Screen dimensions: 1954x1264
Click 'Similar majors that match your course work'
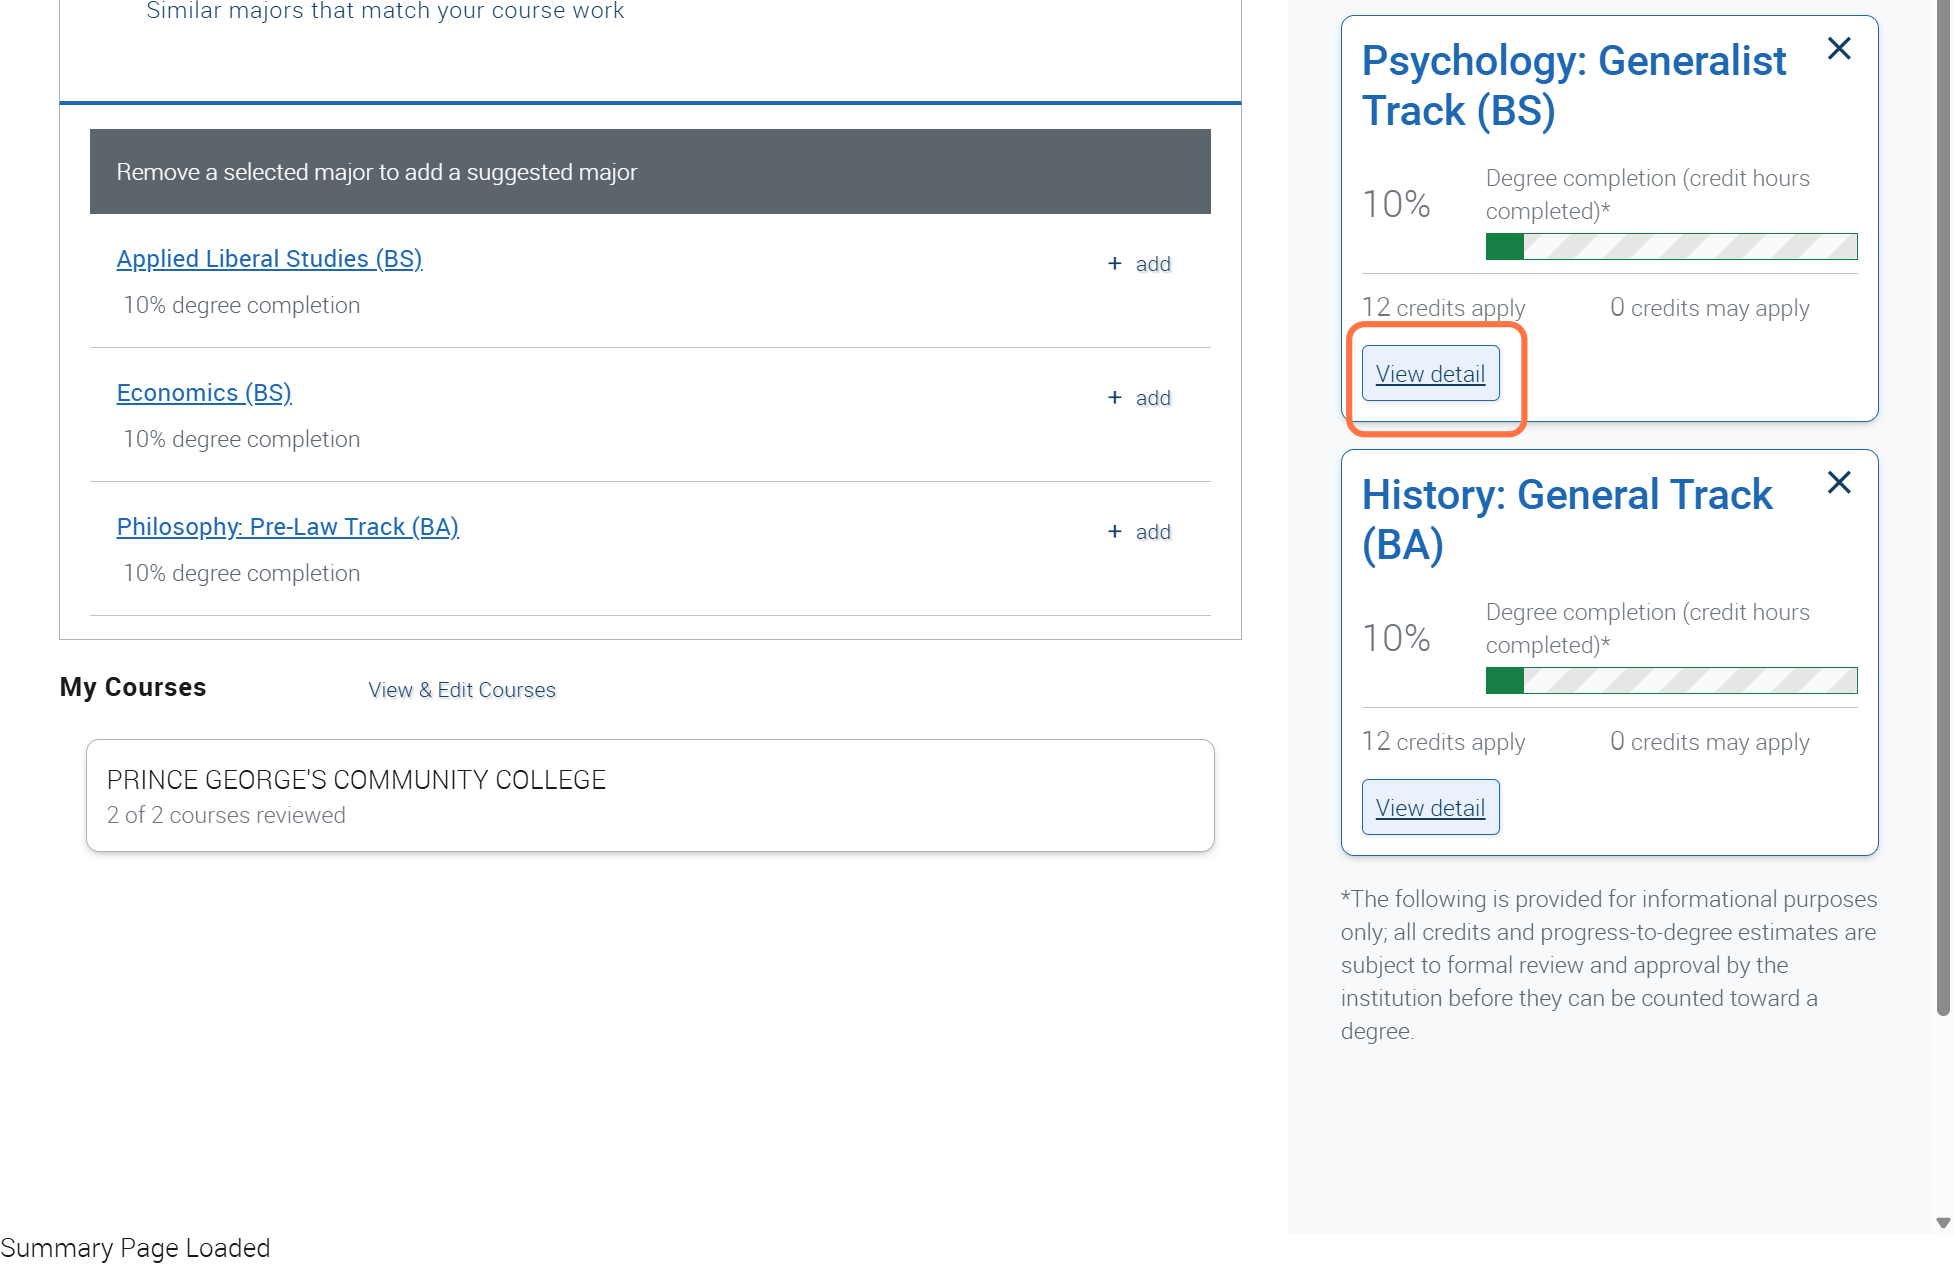tap(385, 11)
